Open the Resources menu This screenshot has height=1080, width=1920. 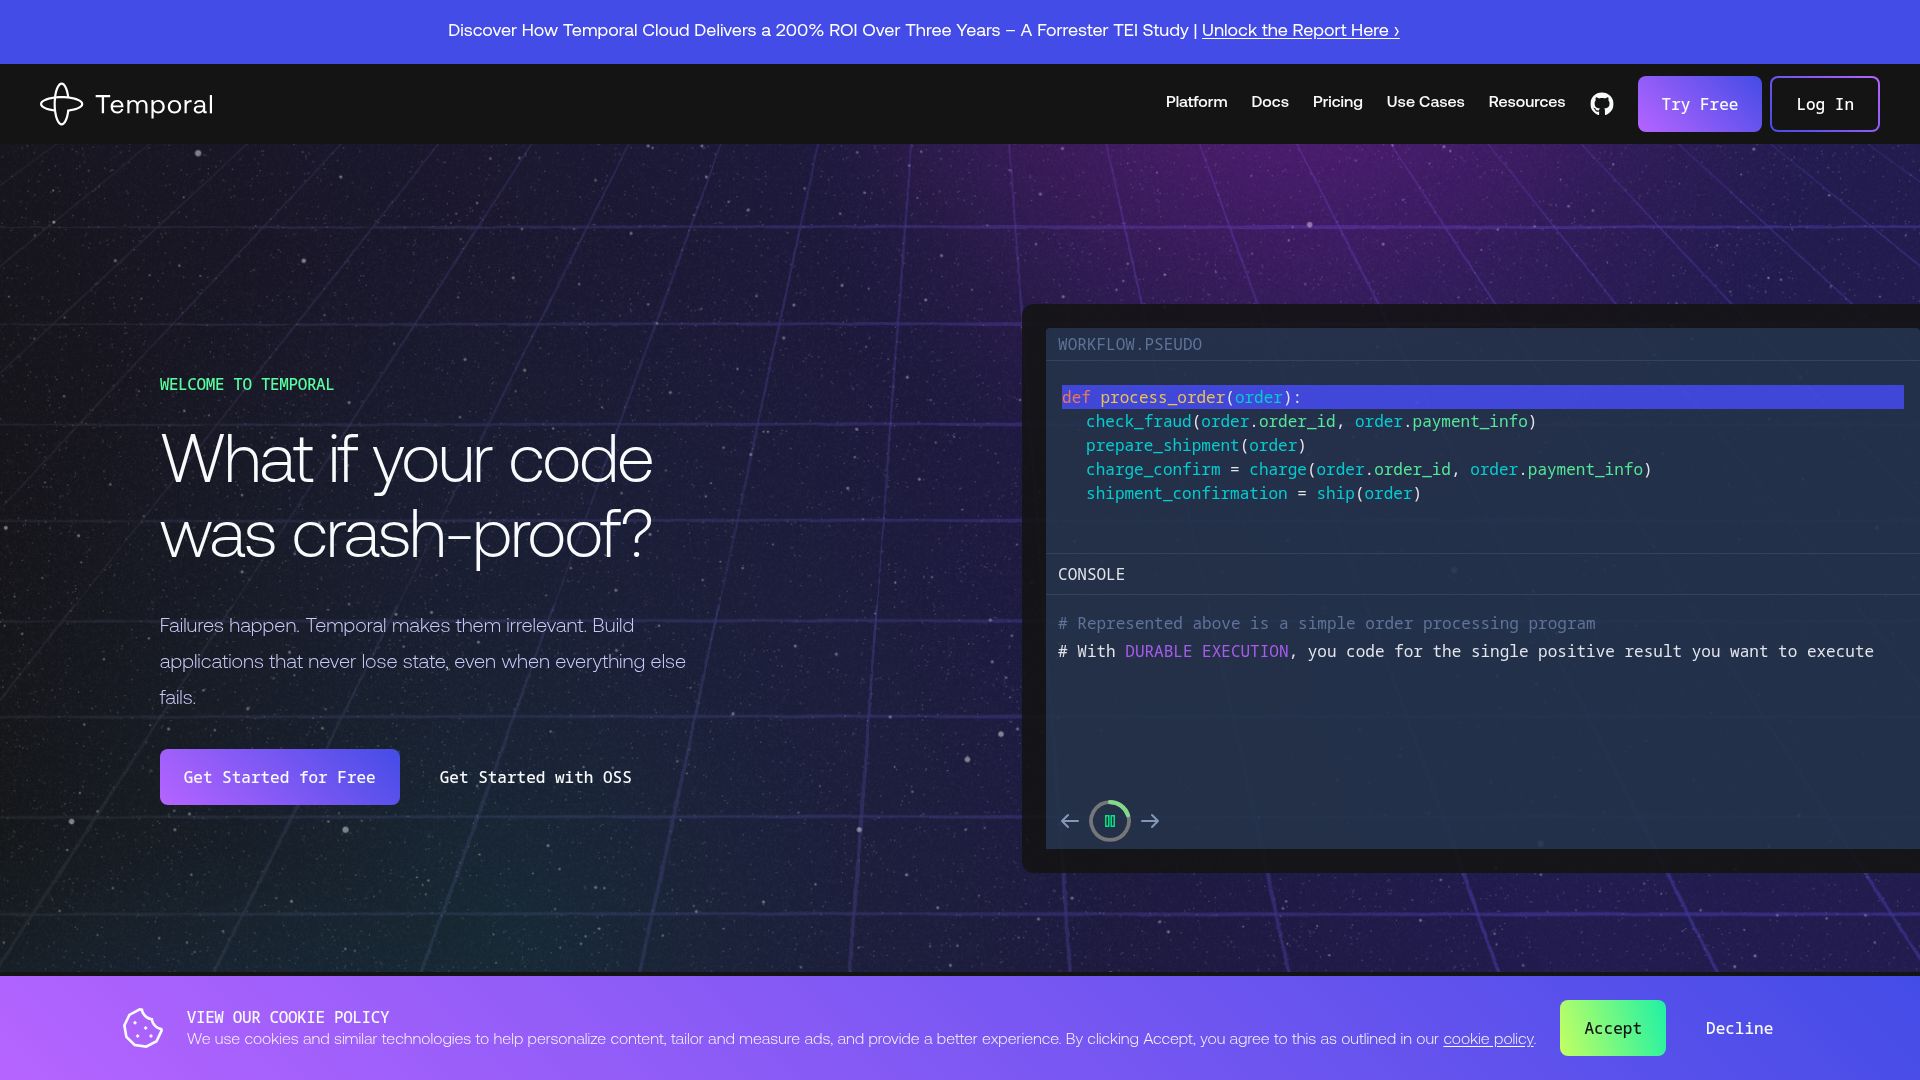click(1526, 102)
